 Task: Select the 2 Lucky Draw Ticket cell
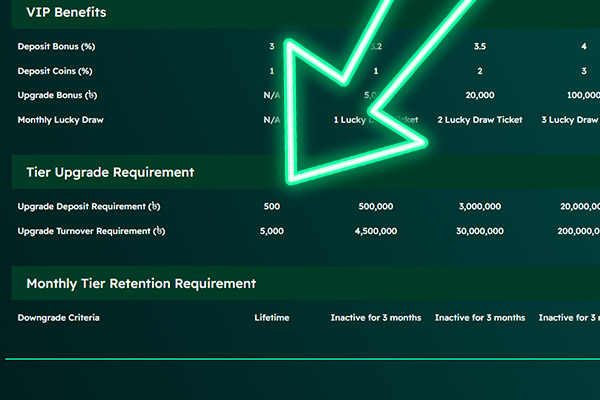480,119
